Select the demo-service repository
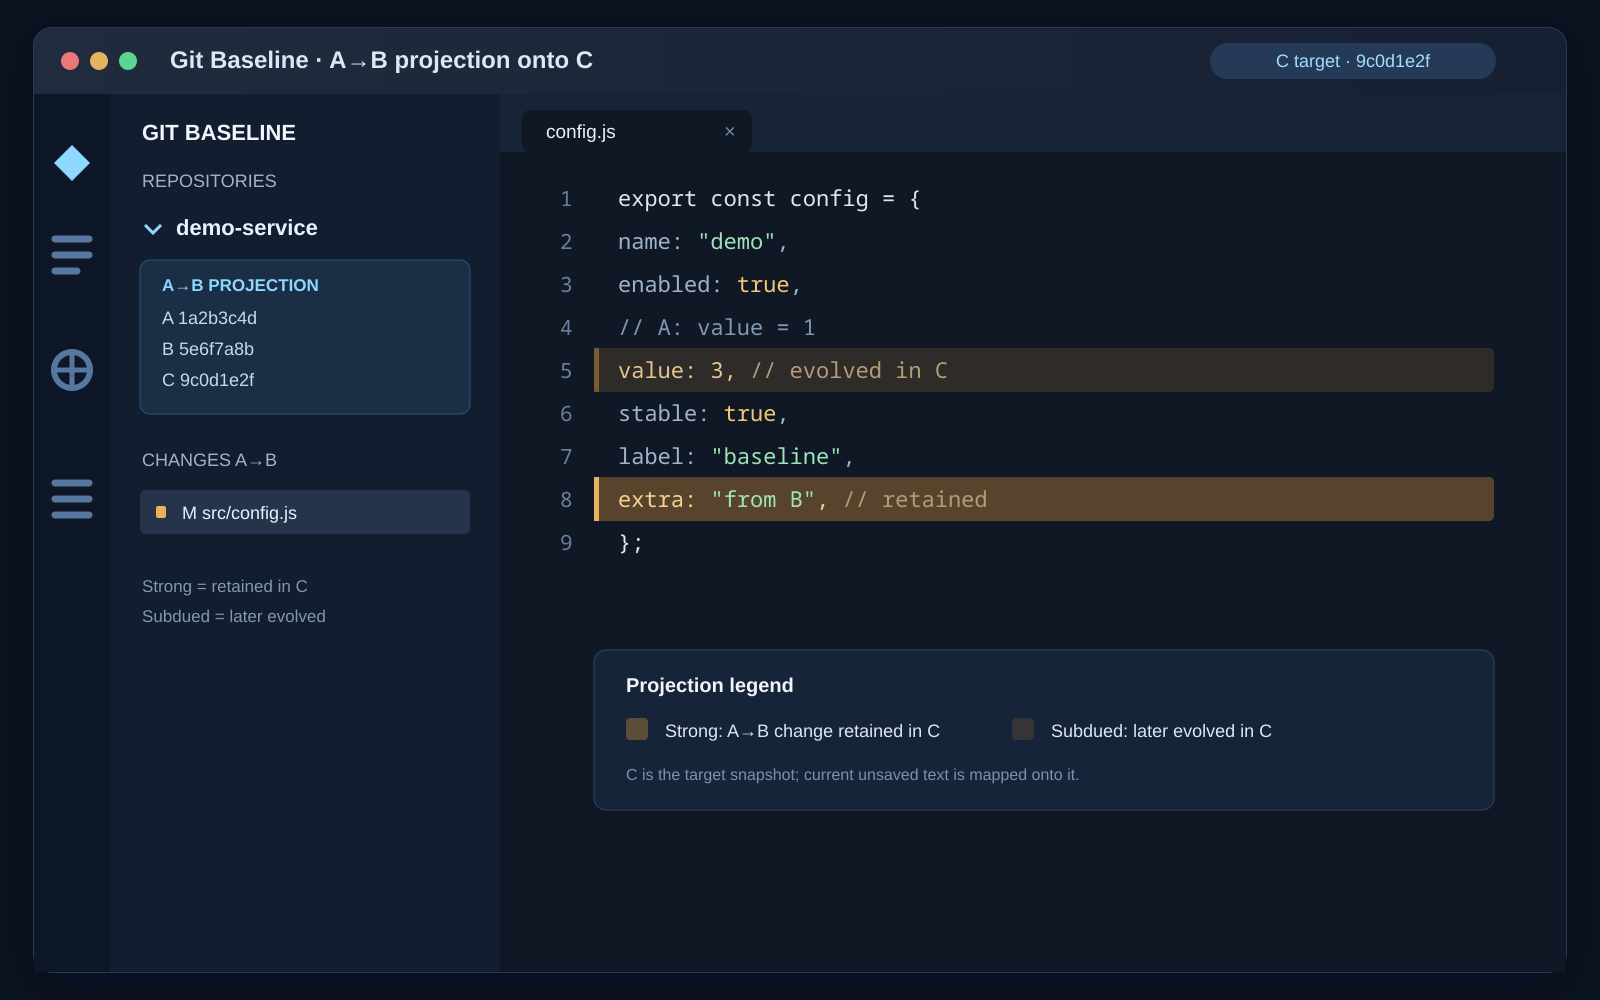 [247, 228]
